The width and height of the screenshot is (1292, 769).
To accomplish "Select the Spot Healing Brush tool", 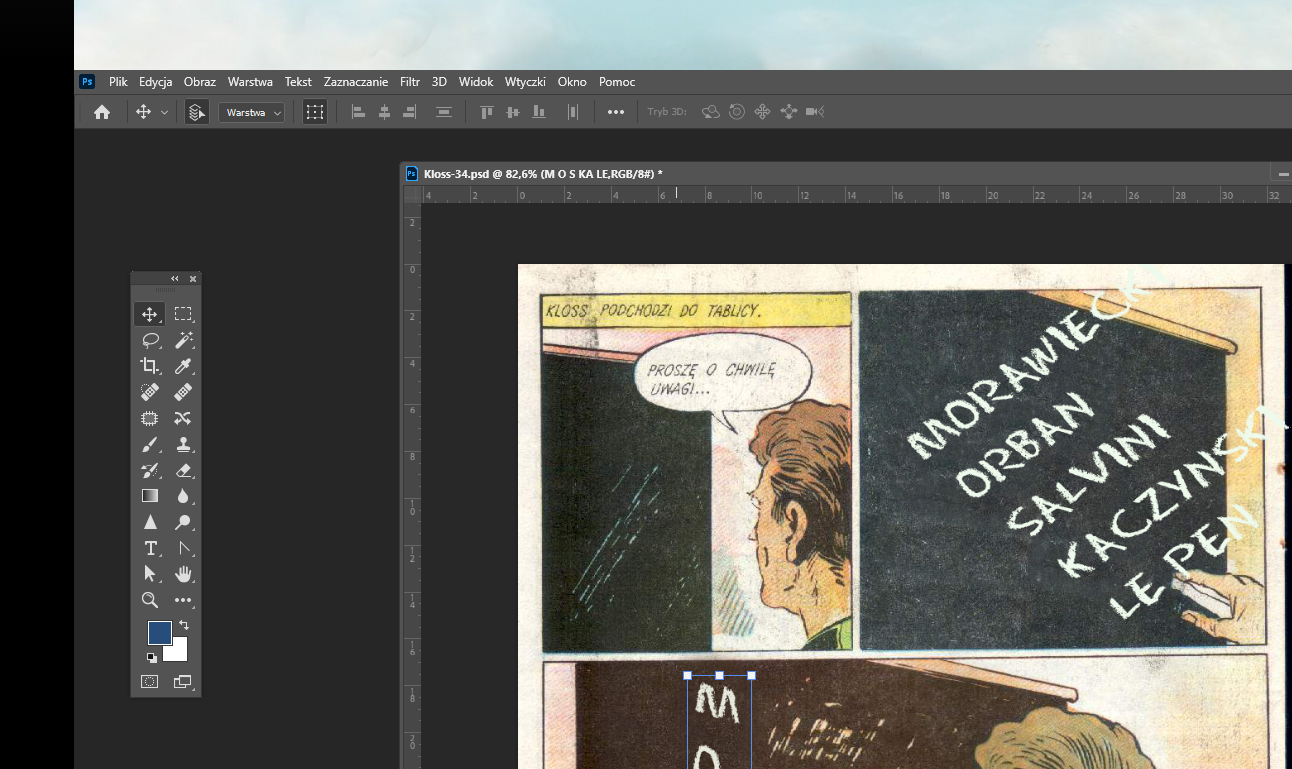I will pyautogui.click(x=150, y=392).
